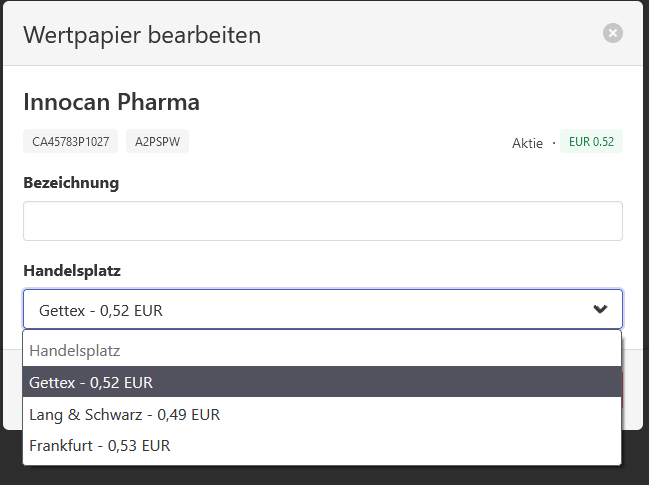
Task: Close the Wertpapier bearbeiten dialog
Action: [x=613, y=33]
